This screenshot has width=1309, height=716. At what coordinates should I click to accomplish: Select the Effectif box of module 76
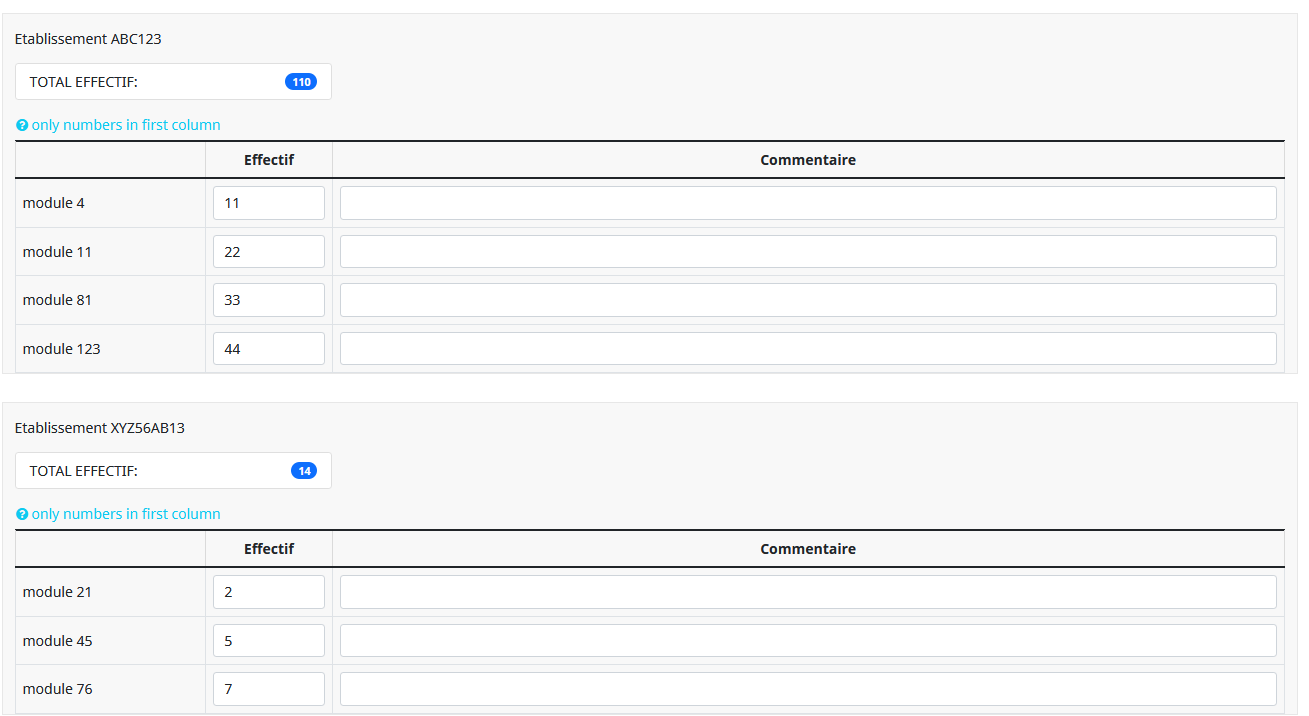269,689
